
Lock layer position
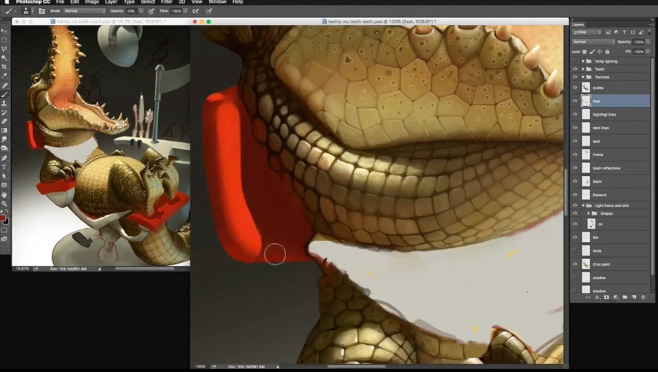(599, 52)
